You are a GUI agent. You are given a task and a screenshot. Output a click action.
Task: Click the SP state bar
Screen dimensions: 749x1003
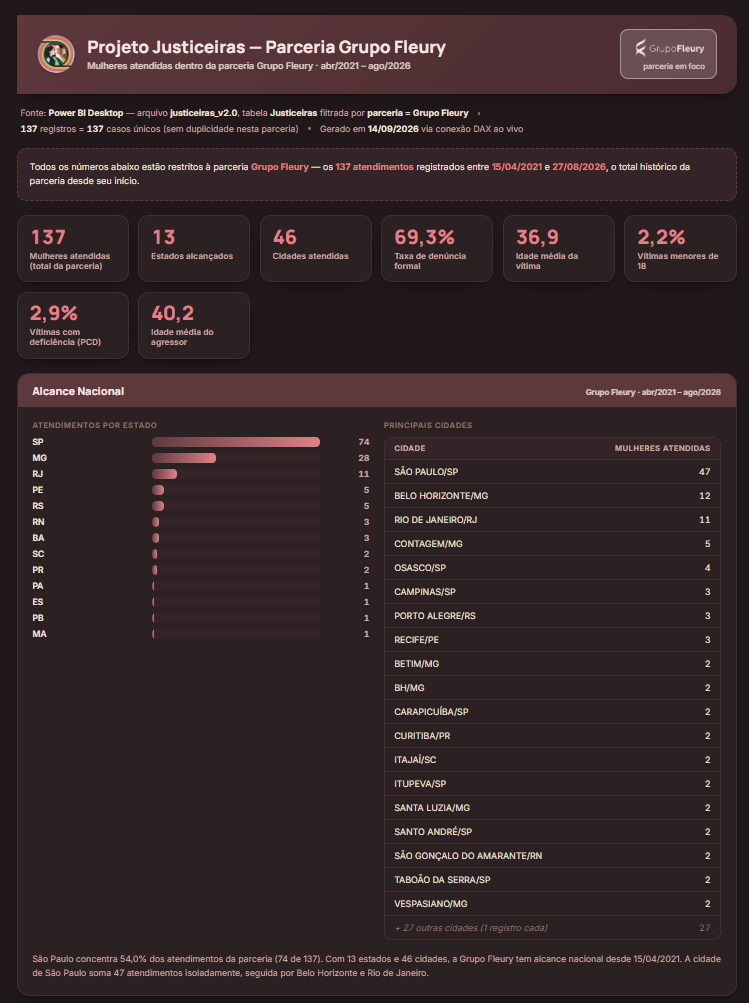pyautogui.click(x=236, y=442)
